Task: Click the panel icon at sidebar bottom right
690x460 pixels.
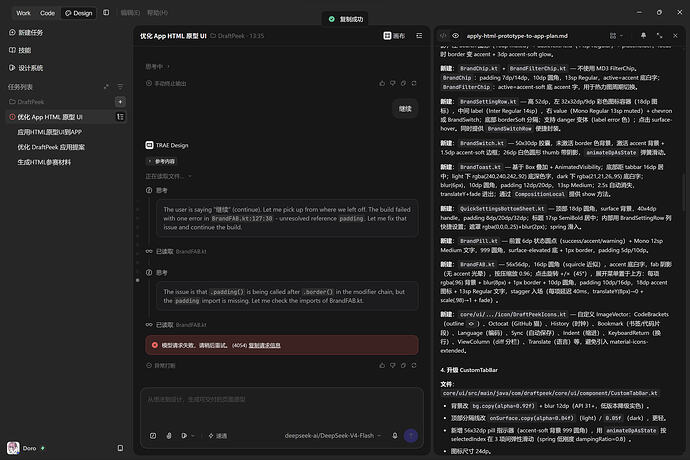Action: click(120, 448)
